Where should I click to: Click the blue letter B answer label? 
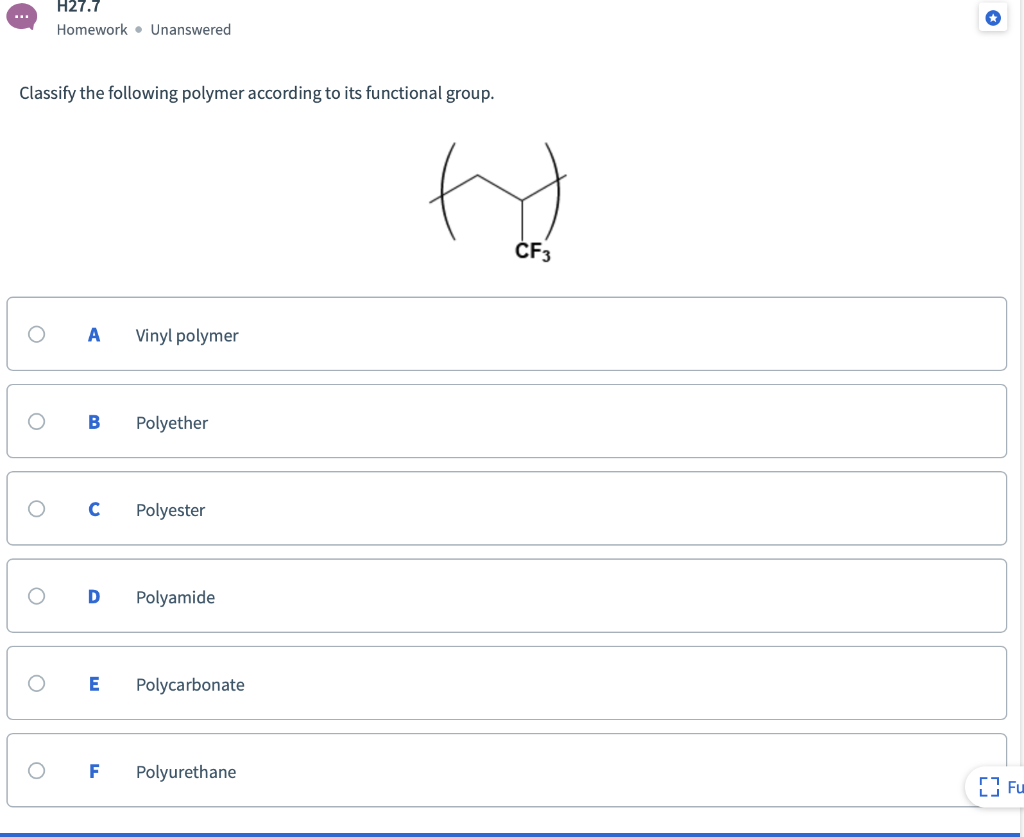(x=93, y=422)
